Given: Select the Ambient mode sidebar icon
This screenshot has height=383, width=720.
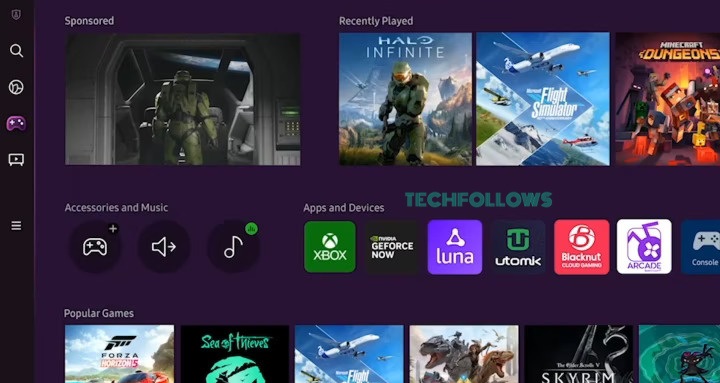Looking at the screenshot, I should click(16, 87).
